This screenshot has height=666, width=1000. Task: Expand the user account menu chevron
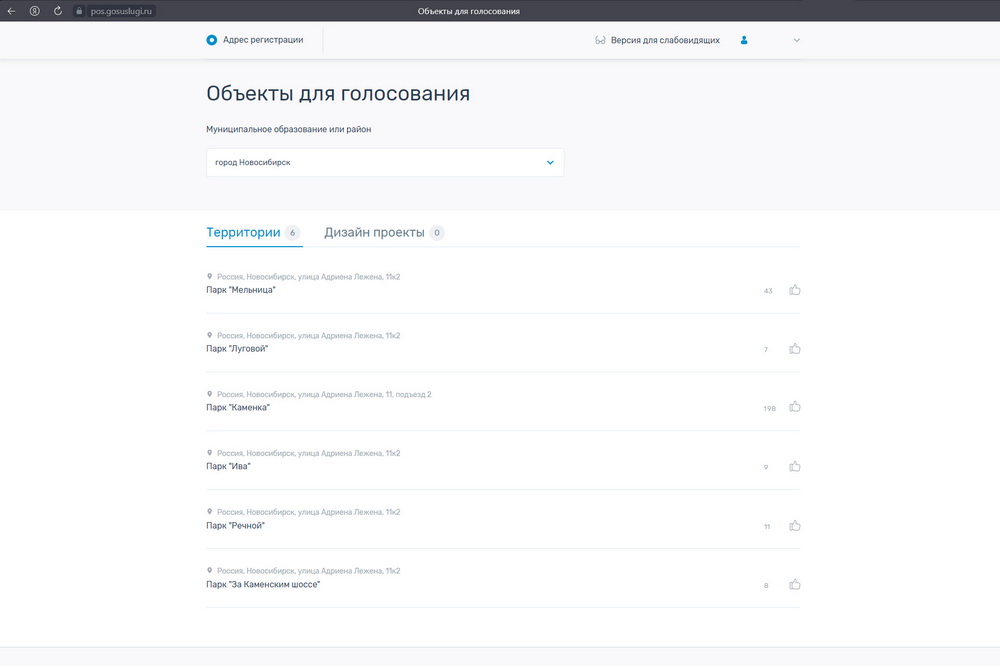point(796,40)
